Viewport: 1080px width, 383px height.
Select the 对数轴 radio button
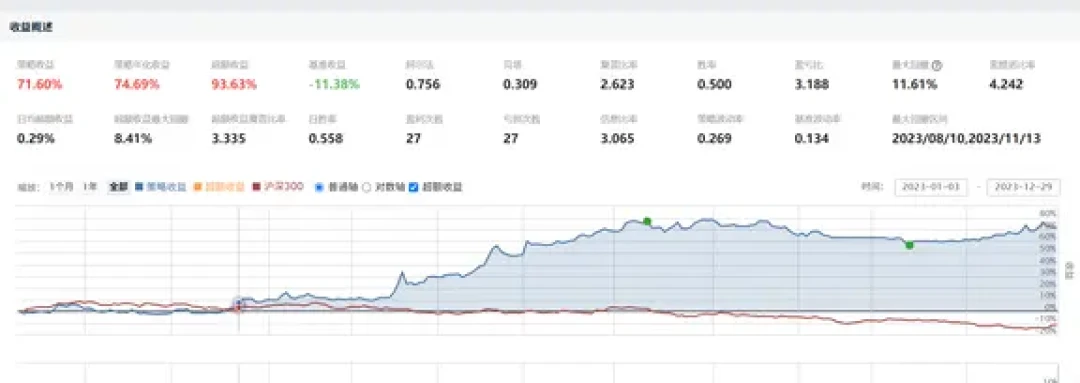pyautogui.click(x=366, y=187)
